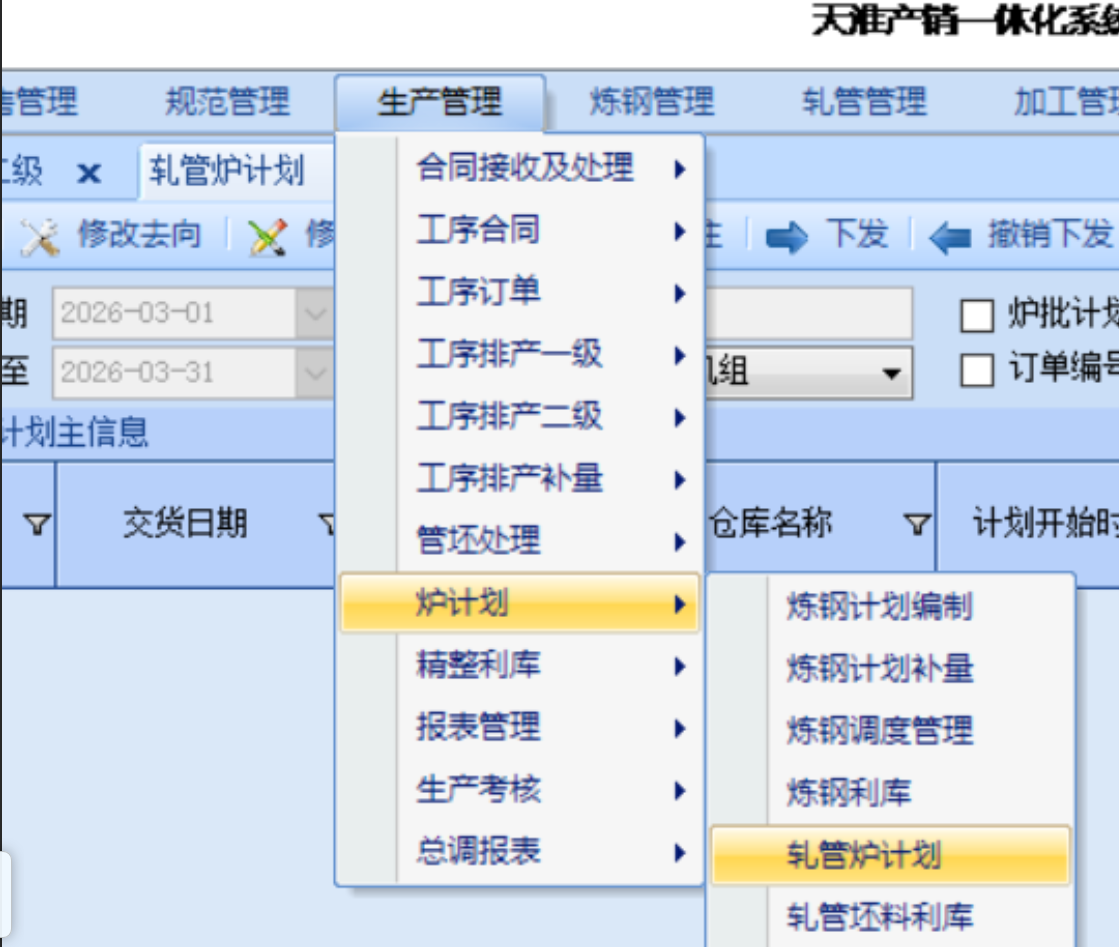Click filter icon on 交货日期 column

[x=327, y=524]
